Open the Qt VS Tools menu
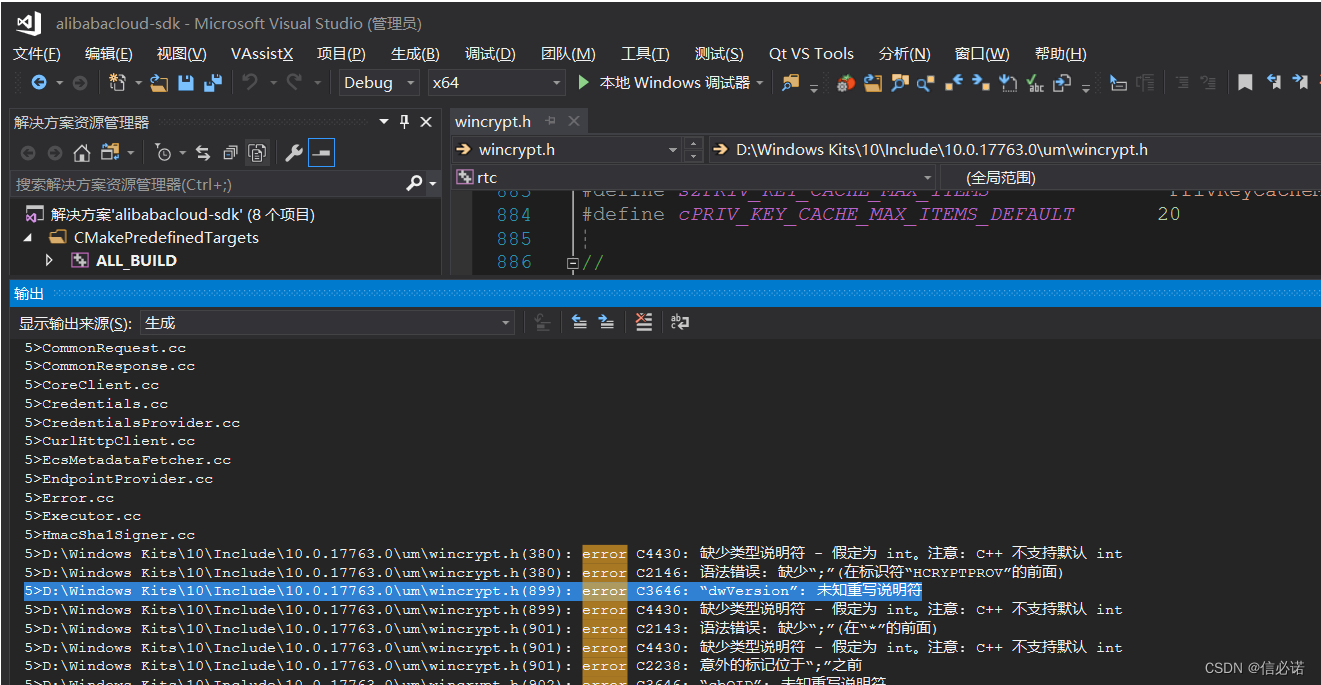The height and width of the screenshot is (685, 1321). coord(811,54)
